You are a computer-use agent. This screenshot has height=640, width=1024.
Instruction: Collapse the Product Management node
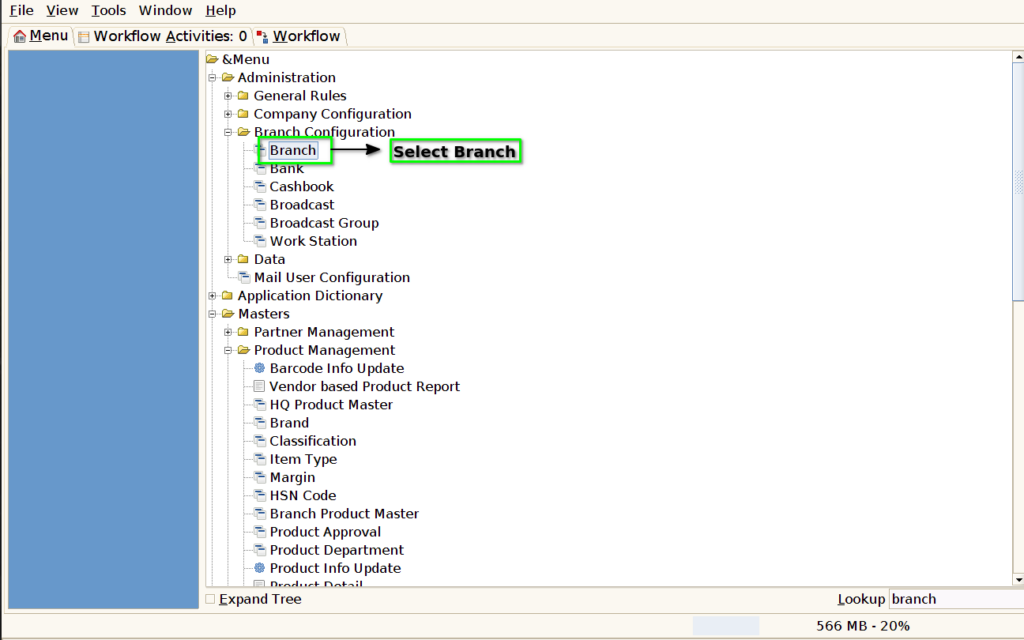pos(228,350)
